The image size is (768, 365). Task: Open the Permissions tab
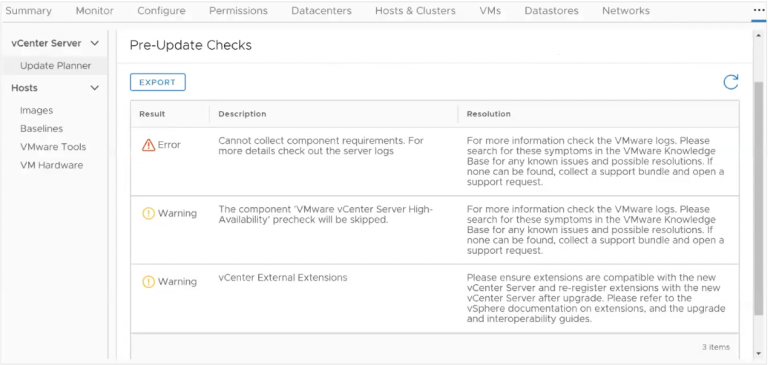239,11
